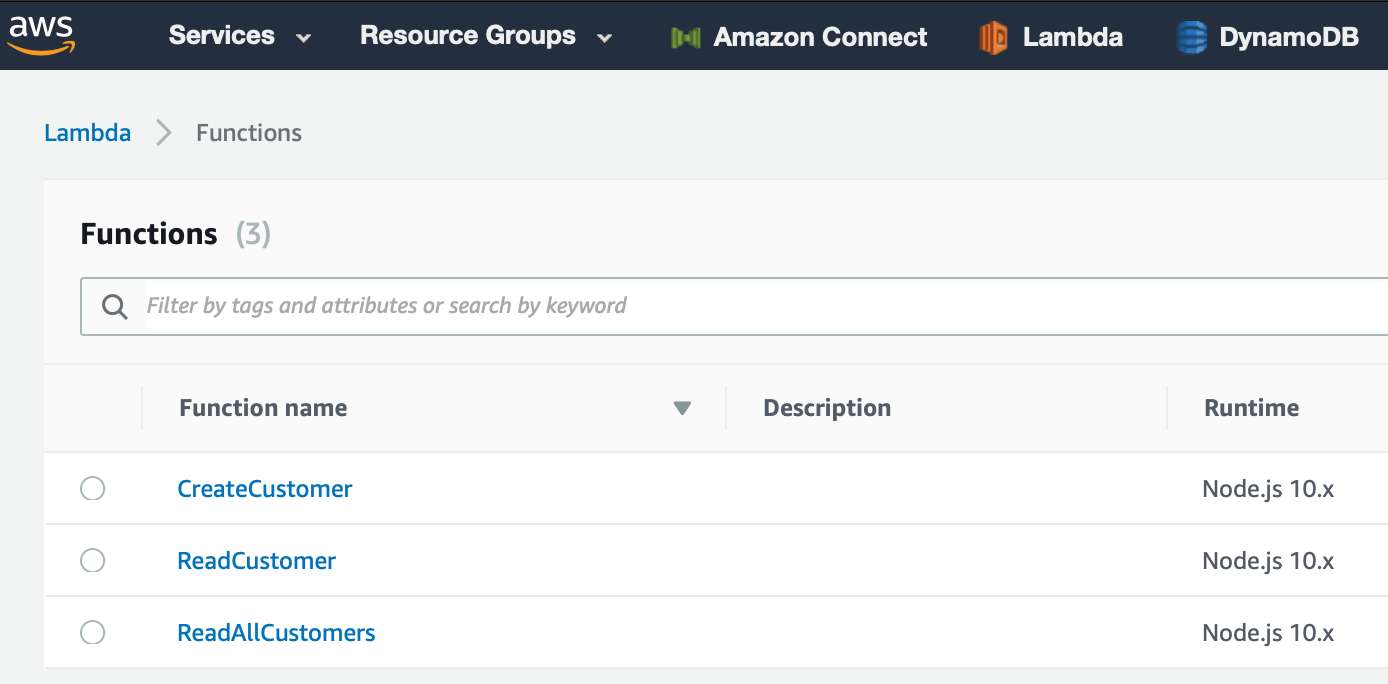Go to Lambda breadcrumb link
Image resolution: width=1388 pixels, height=684 pixels.
pyautogui.click(x=88, y=133)
